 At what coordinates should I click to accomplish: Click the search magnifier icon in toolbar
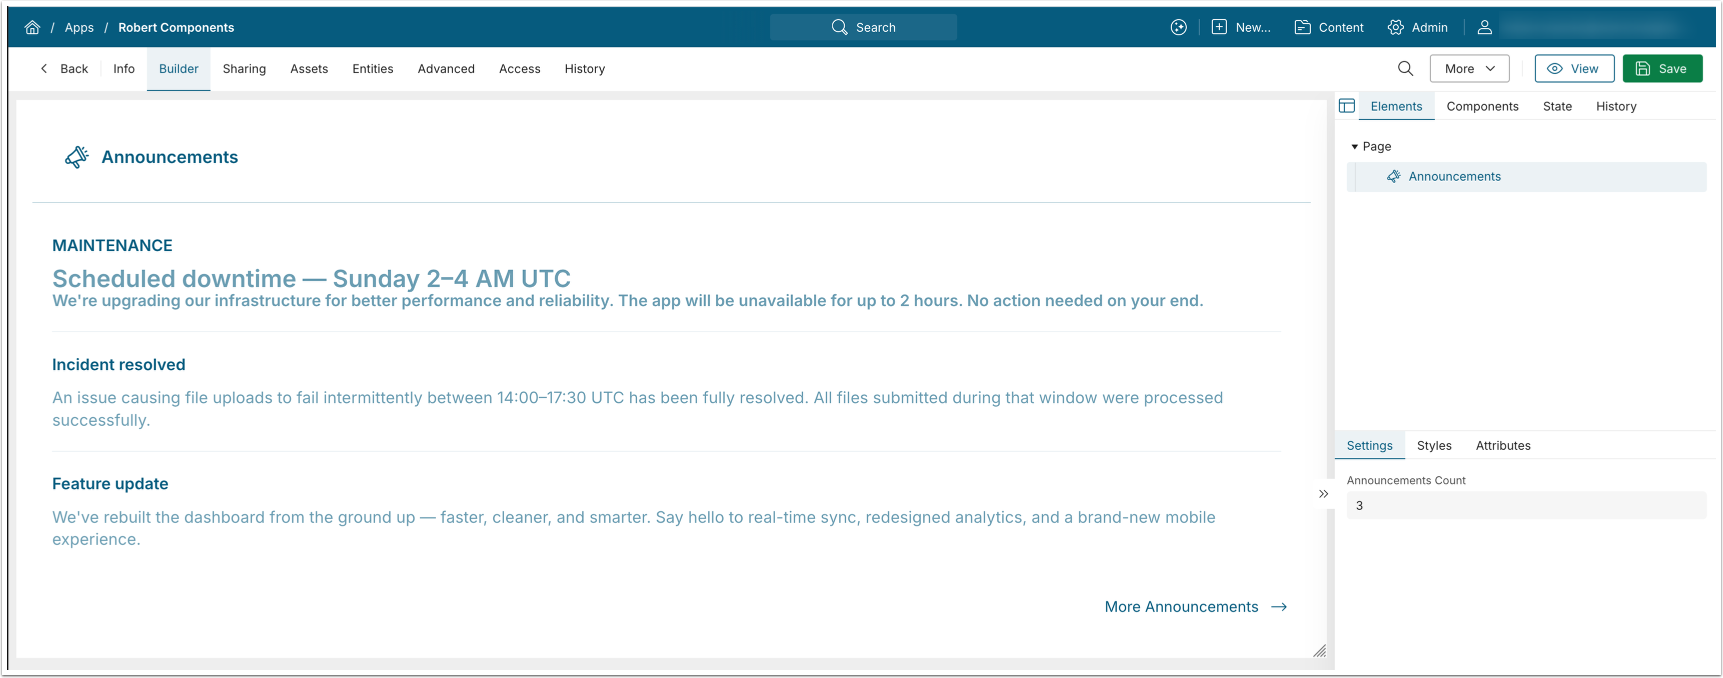coord(1405,69)
